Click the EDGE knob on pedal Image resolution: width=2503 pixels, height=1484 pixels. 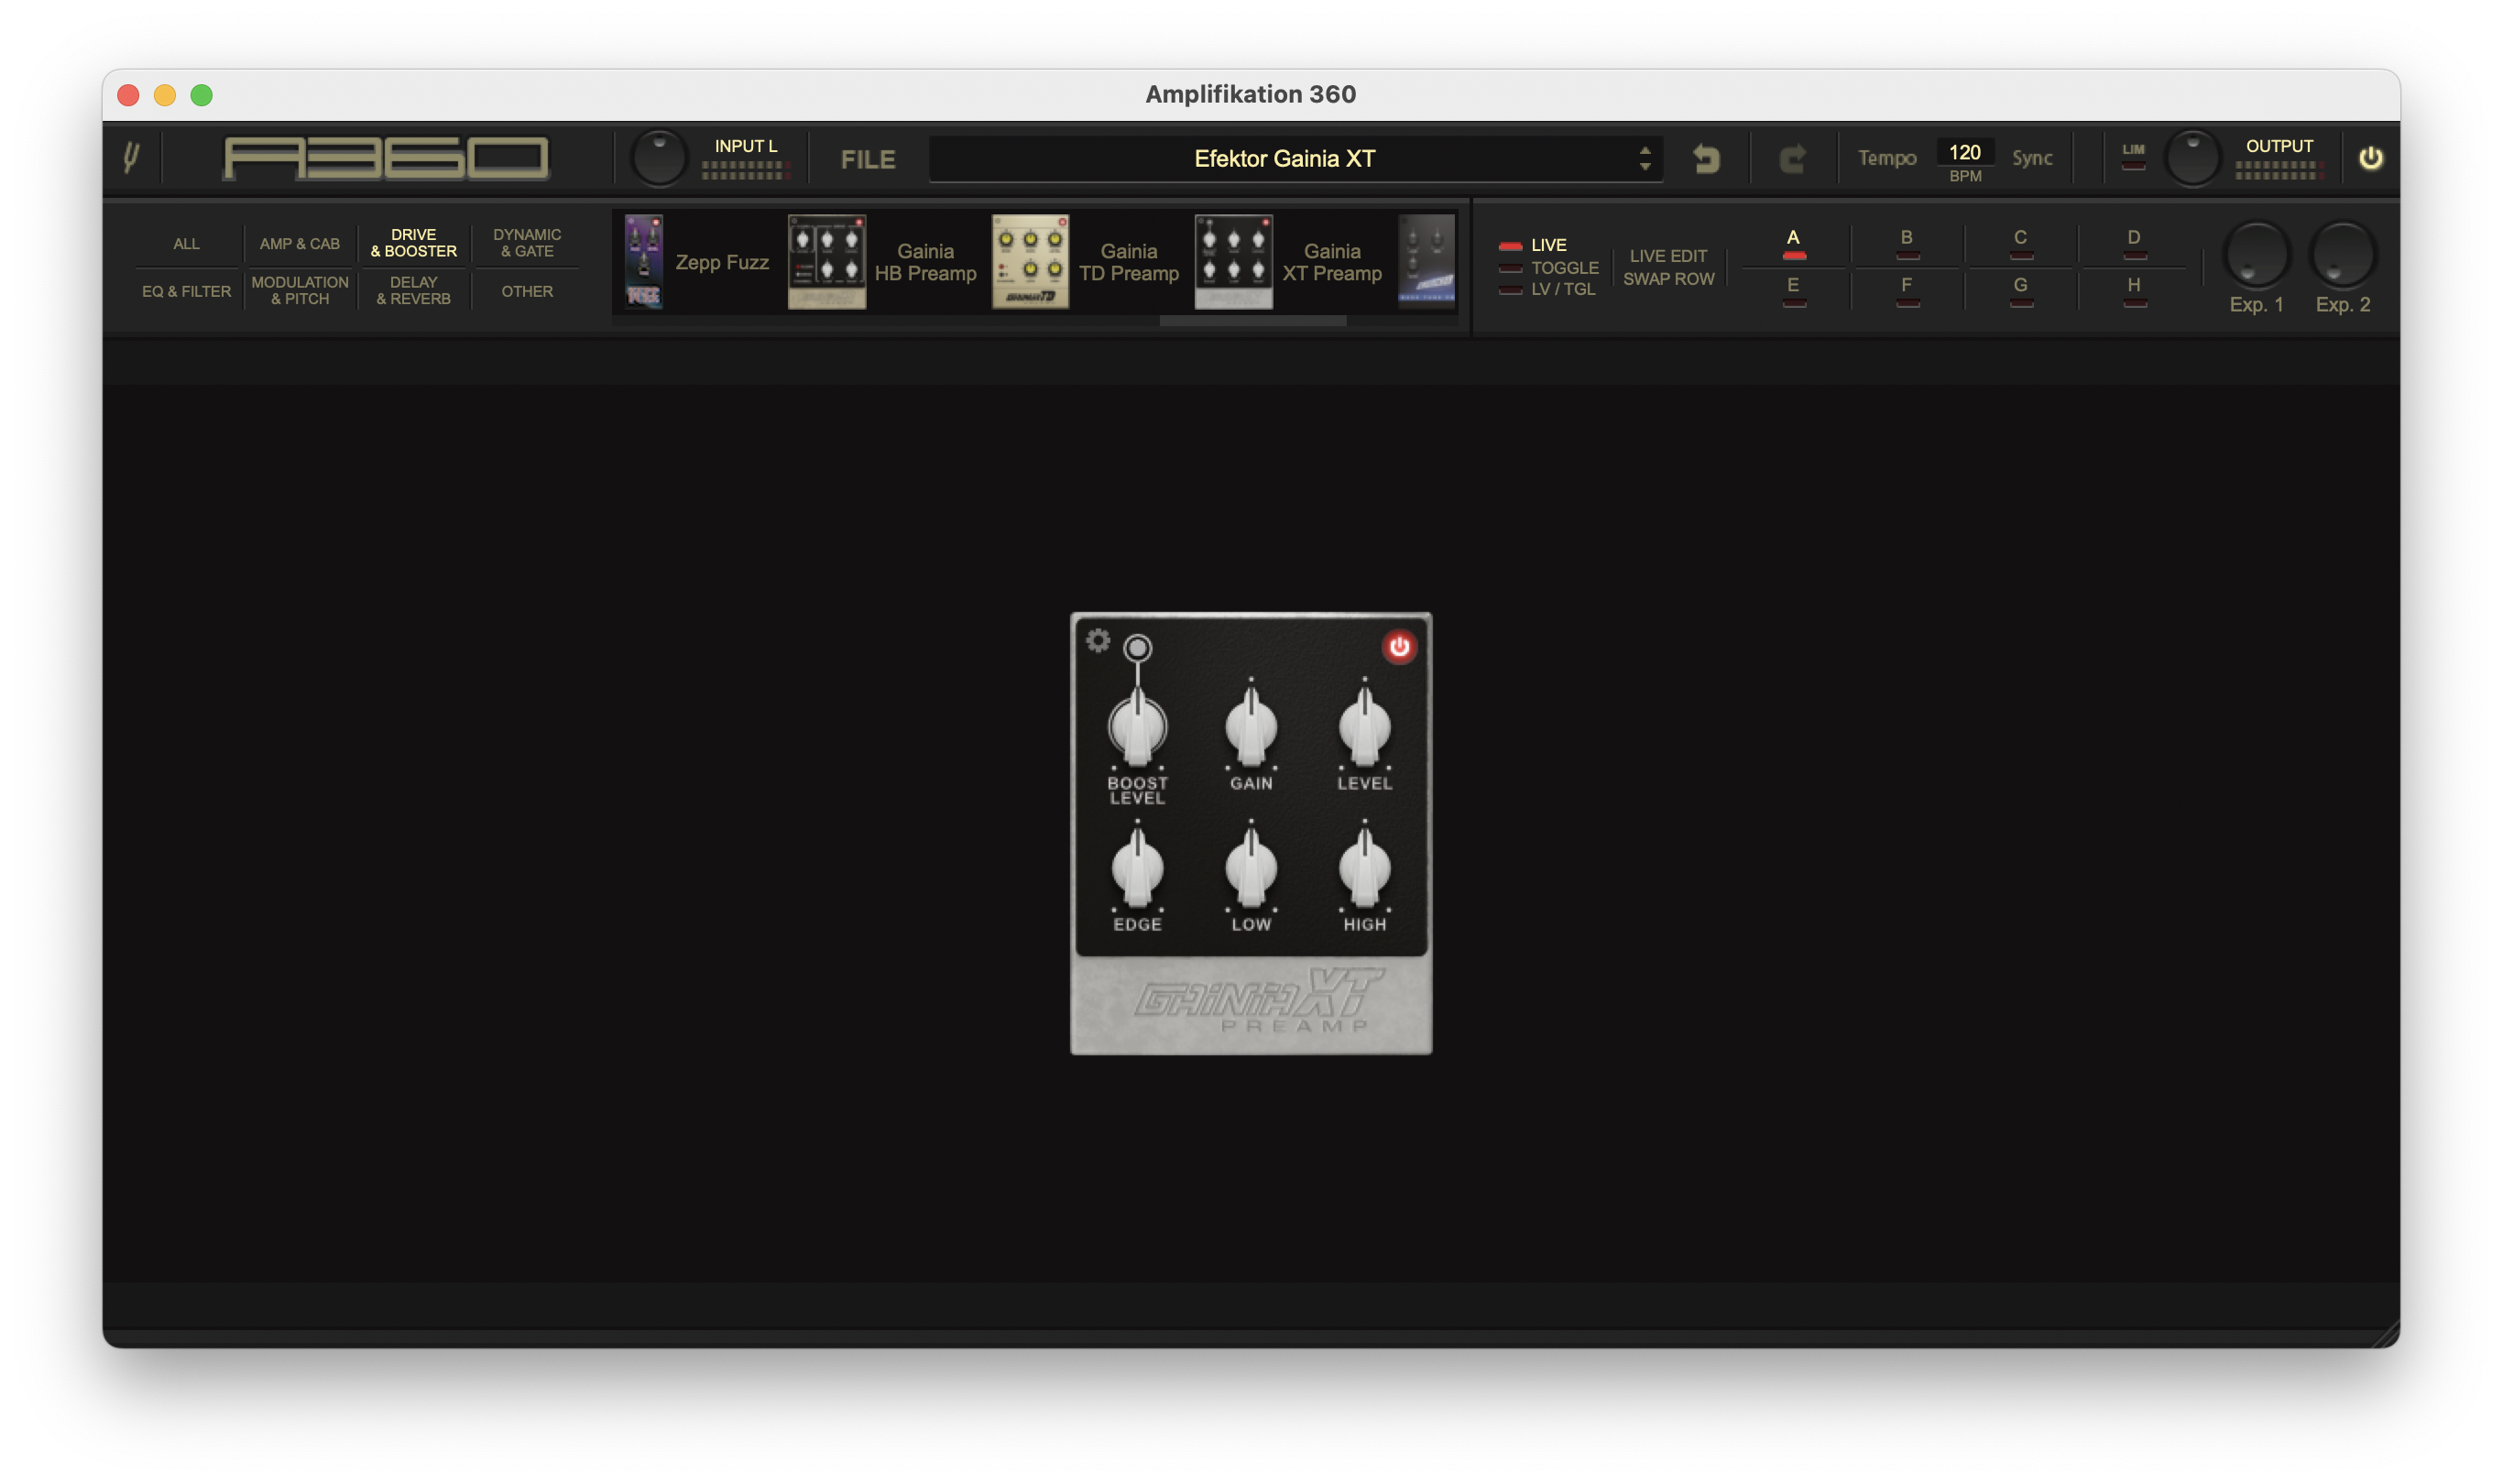[x=1137, y=867]
